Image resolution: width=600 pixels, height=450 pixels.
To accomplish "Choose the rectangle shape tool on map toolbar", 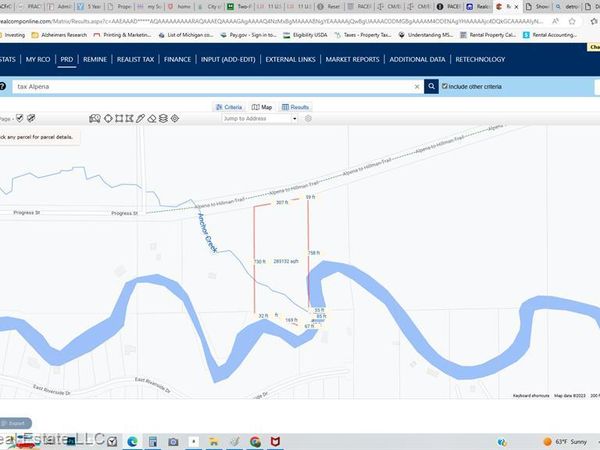I will [119, 118].
